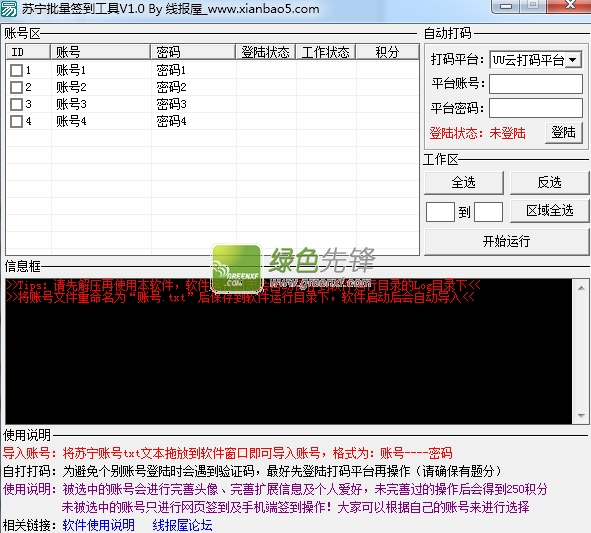The height and width of the screenshot is (533, 591).
Task: Click the 全选 button
Action: pos(464,183)
